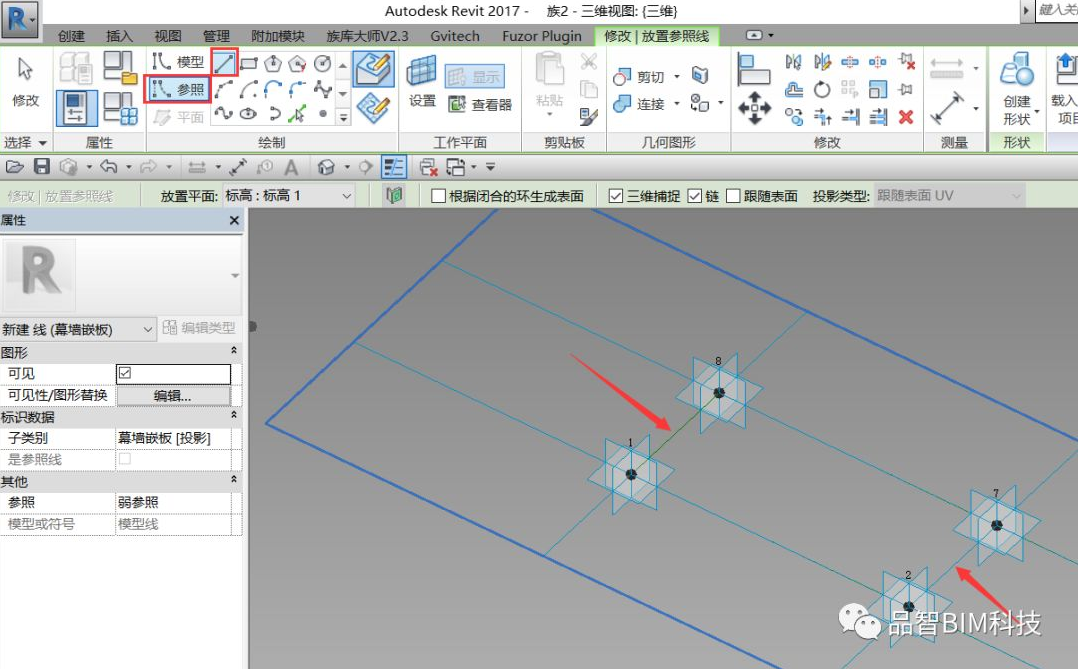Click the Rotate tool icon
The height and width of the screenshot is (669, 1078).
822,89
